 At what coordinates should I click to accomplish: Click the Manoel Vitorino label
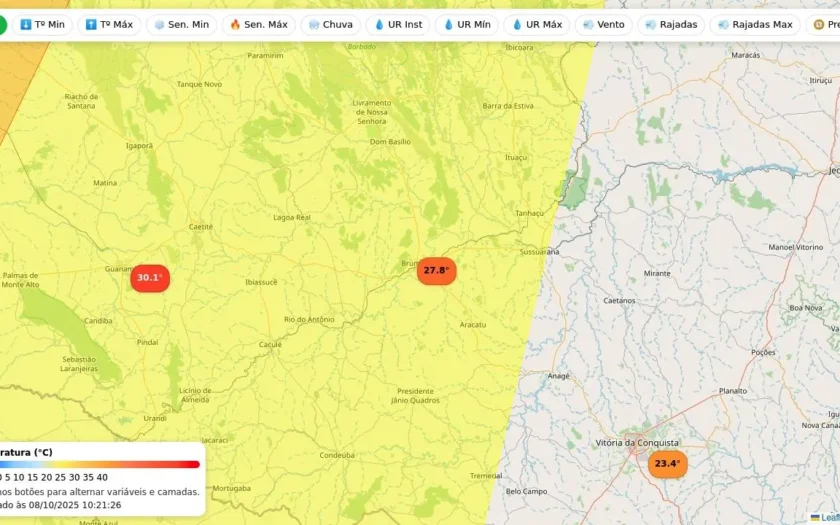[x=796, y=248]
